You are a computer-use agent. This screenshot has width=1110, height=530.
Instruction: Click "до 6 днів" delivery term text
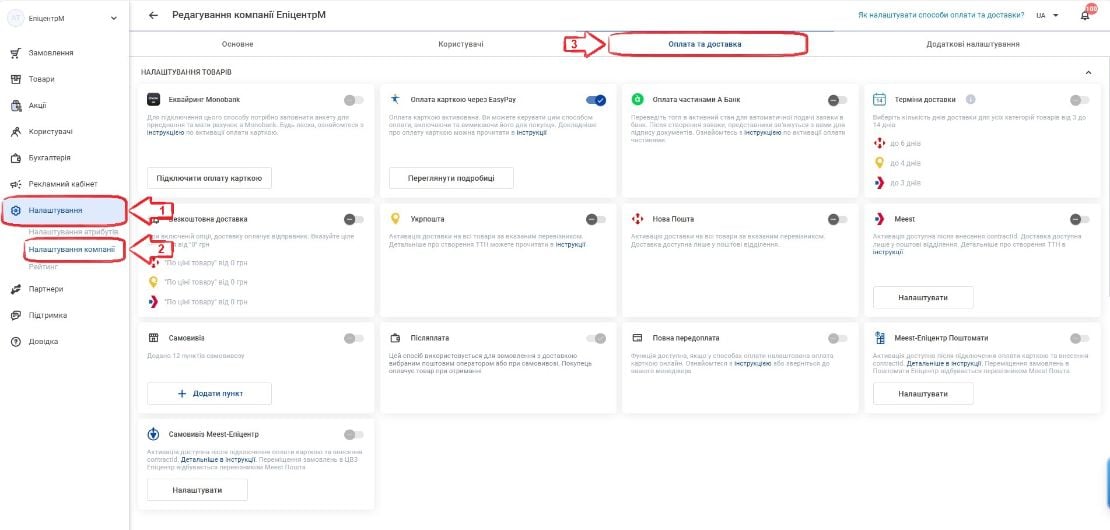905,144
